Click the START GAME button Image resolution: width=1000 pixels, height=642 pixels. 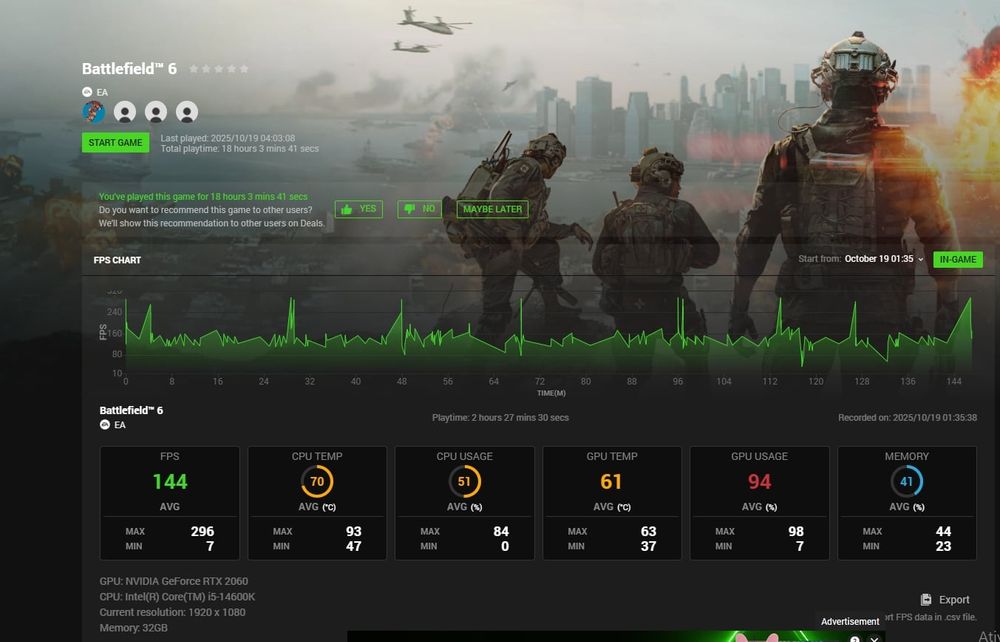(x=115, y=142)
